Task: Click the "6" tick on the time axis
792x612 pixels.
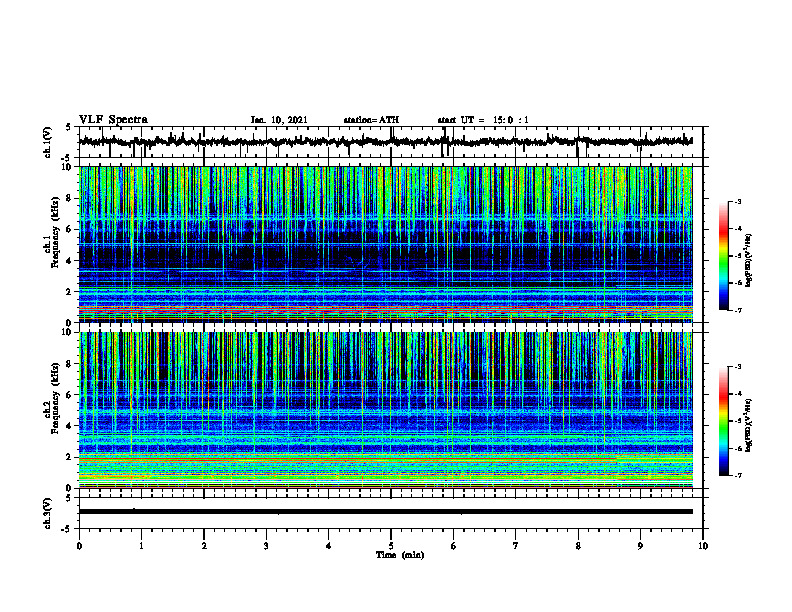Action: coord(454,546)
